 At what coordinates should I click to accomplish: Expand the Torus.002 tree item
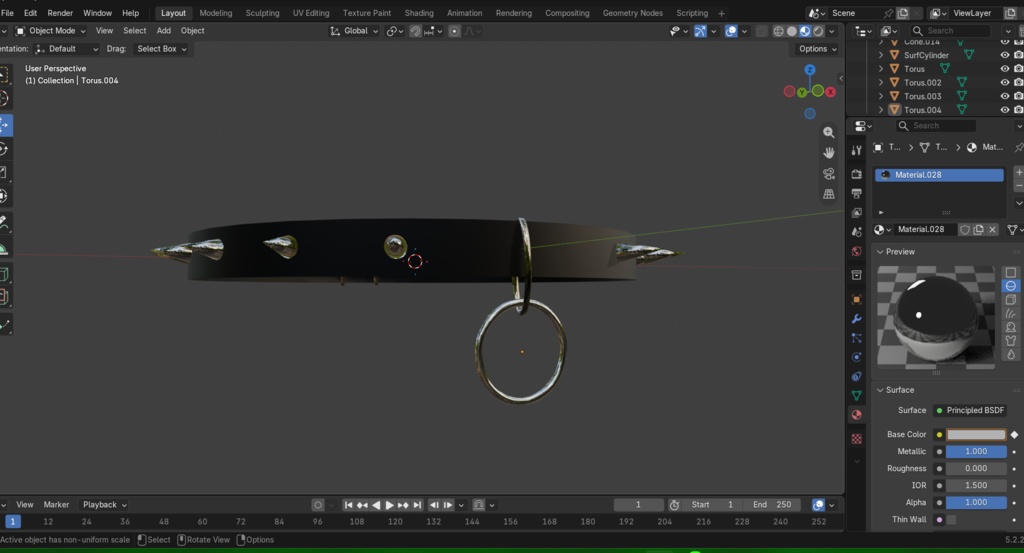(x=881, y=82)
